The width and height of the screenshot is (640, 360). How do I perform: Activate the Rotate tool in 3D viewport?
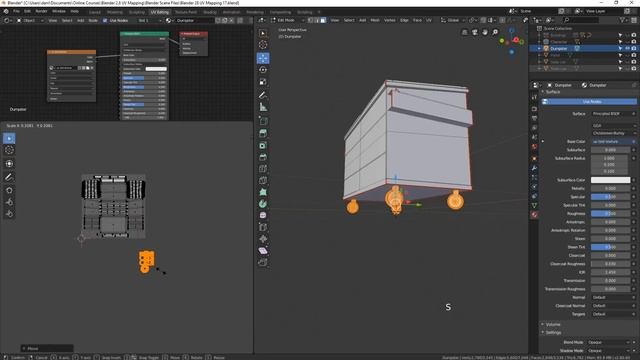(x=263, y=70)
